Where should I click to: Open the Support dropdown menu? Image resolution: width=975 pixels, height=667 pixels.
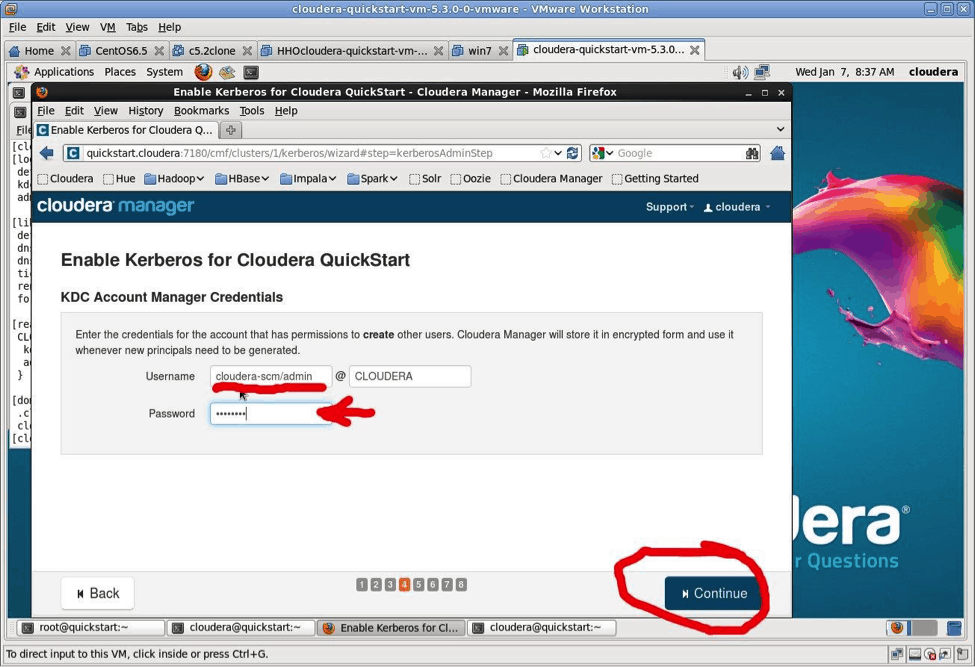(x=669, y=207)
